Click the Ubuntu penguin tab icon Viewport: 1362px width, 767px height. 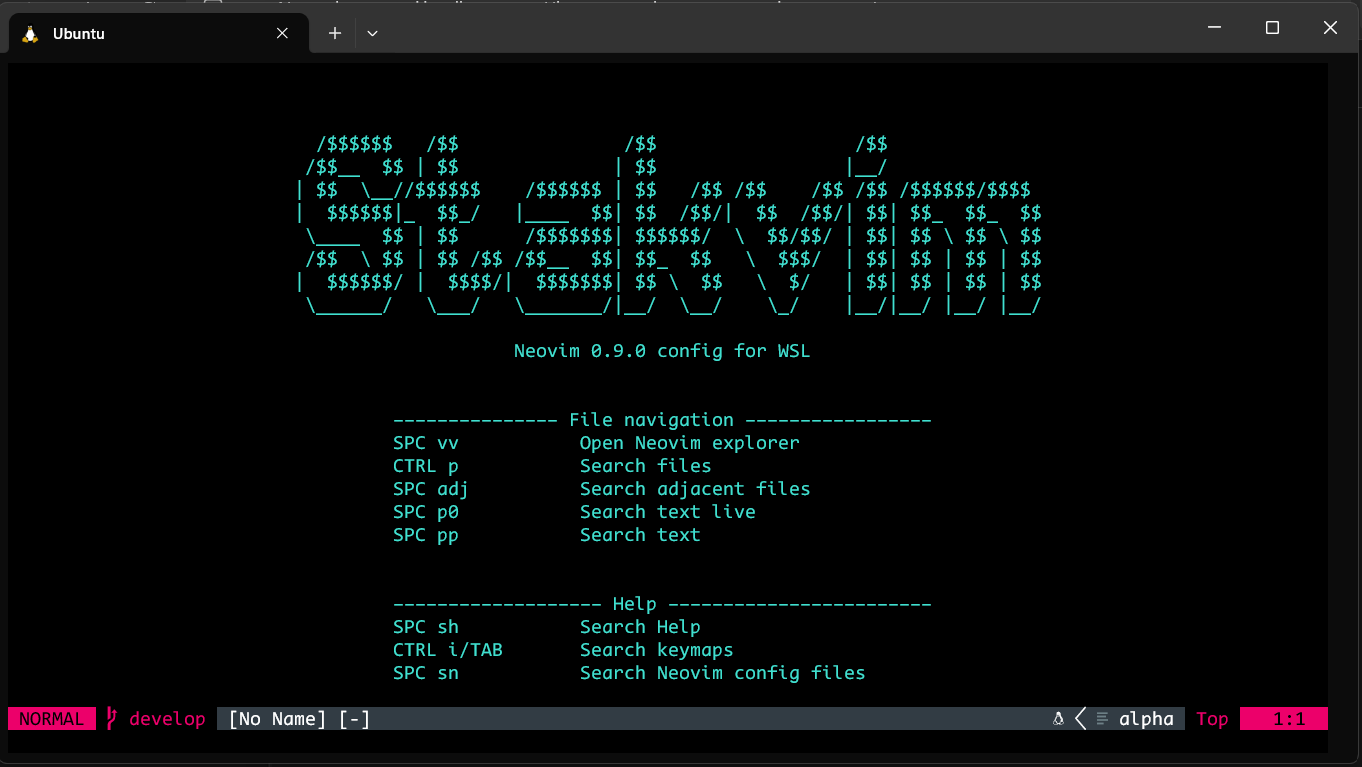coord(30,33)
